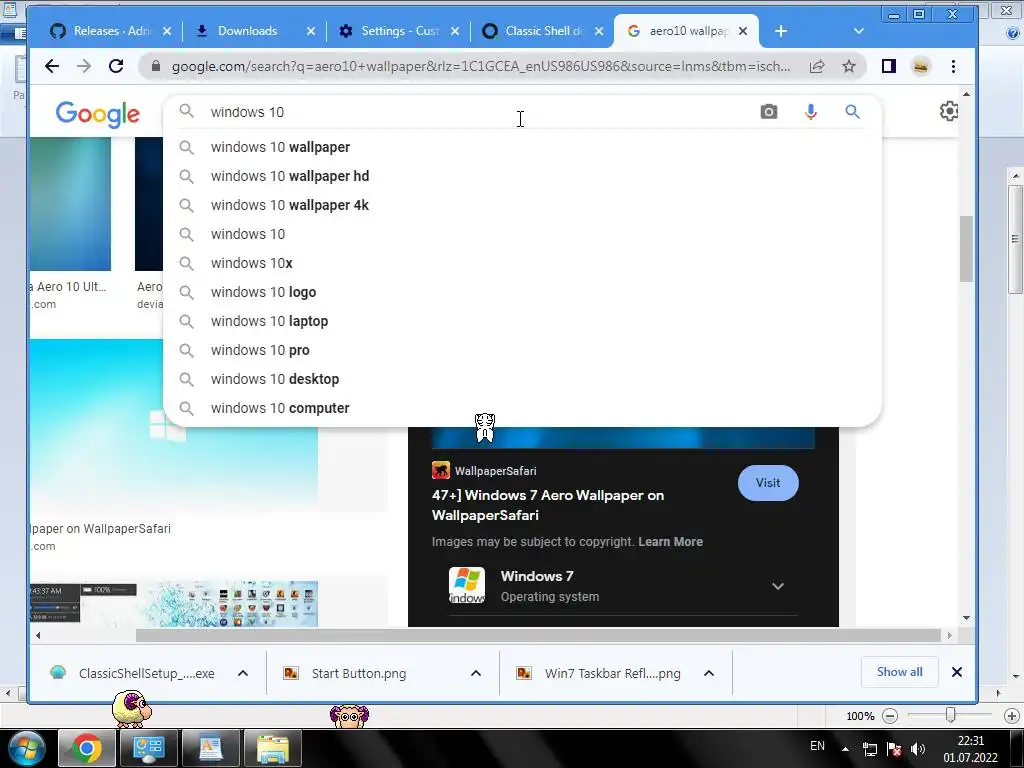Open the Chrome profile avatar

point(921,66)
